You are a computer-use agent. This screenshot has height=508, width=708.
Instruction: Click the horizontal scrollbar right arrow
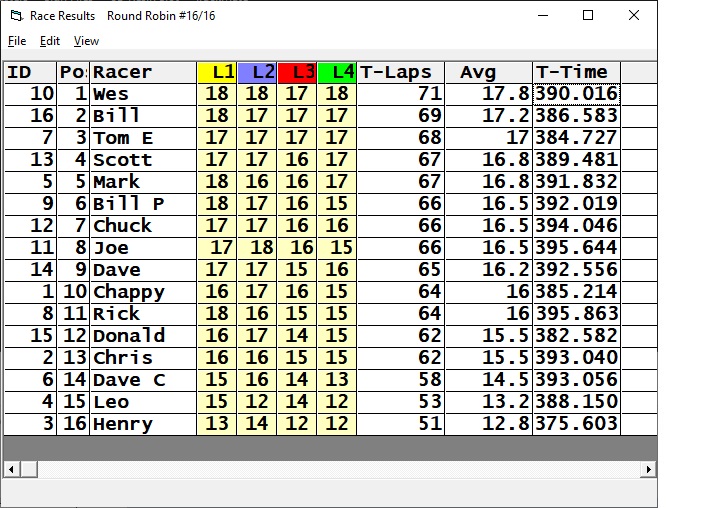648,469
